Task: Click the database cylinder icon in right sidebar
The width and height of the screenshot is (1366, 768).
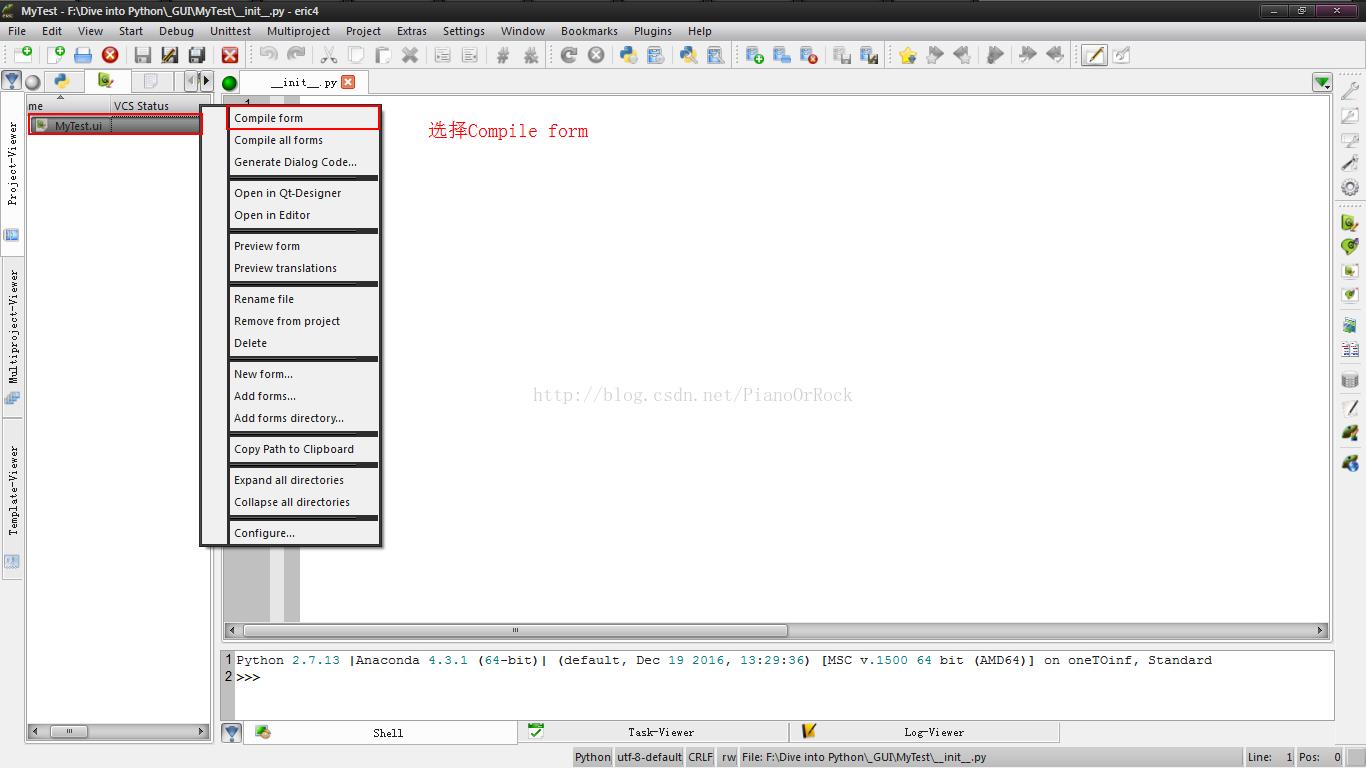Action: pyautogui.click(x=1350, y=380)
